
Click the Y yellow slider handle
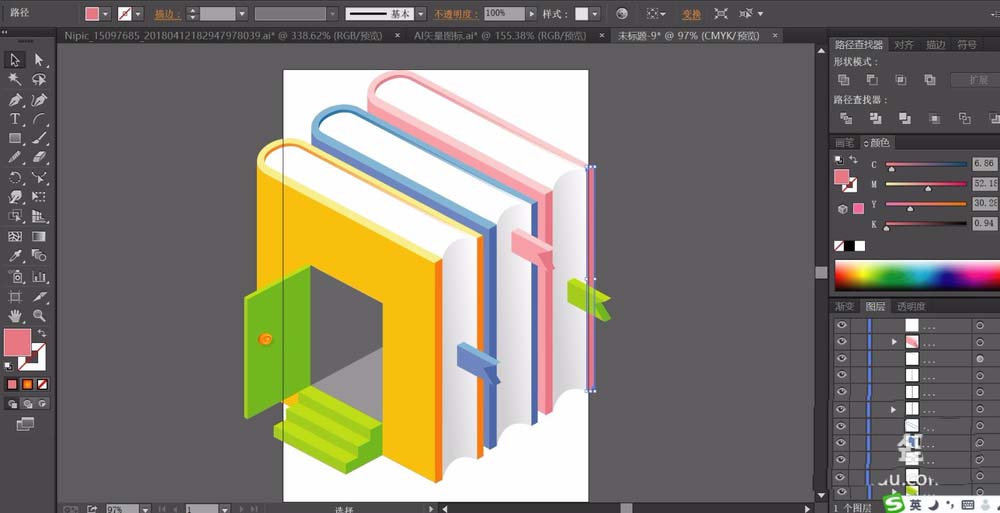(910, 209)
